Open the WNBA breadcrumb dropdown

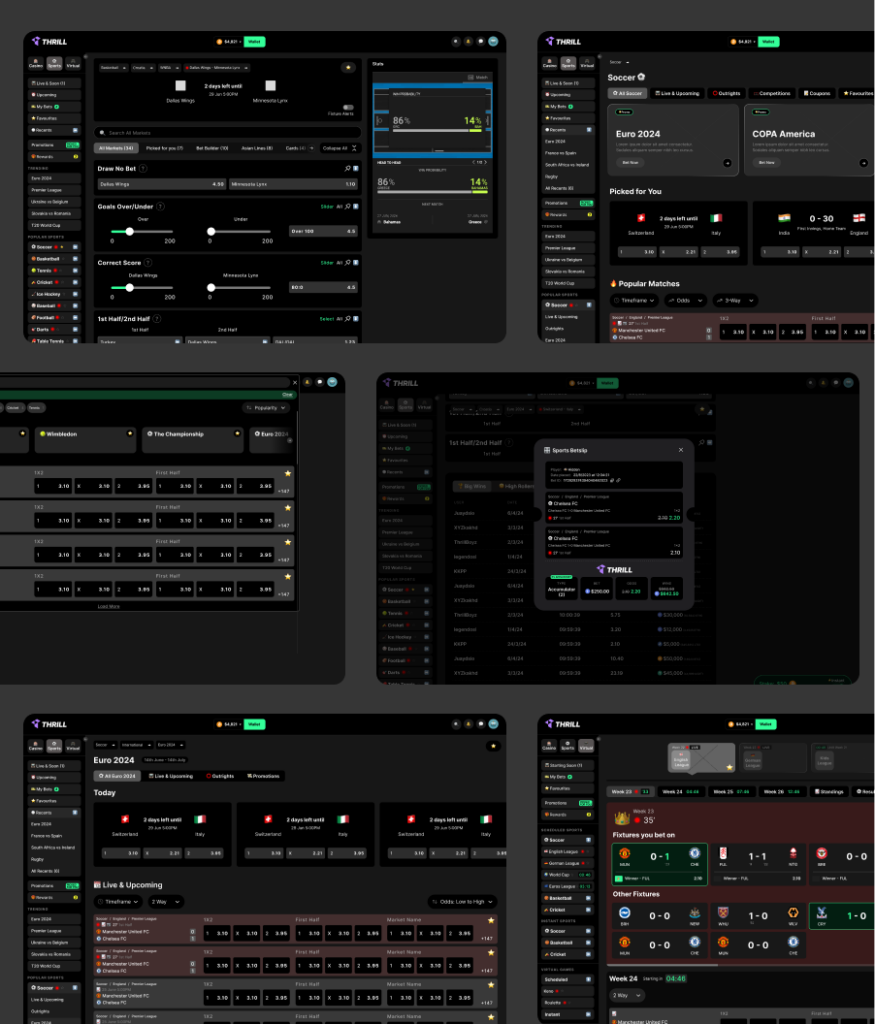point(169,67)
